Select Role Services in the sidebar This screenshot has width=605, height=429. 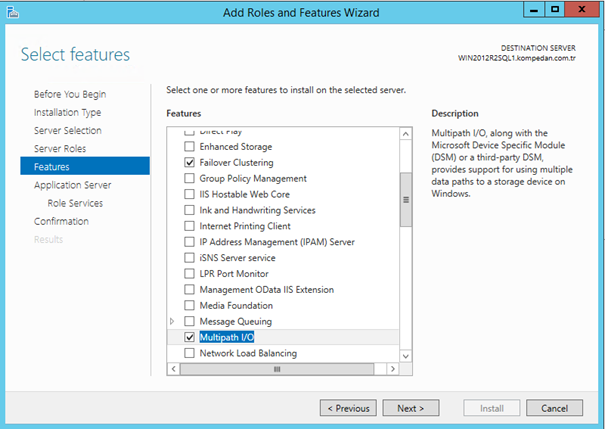click(75, 203)
